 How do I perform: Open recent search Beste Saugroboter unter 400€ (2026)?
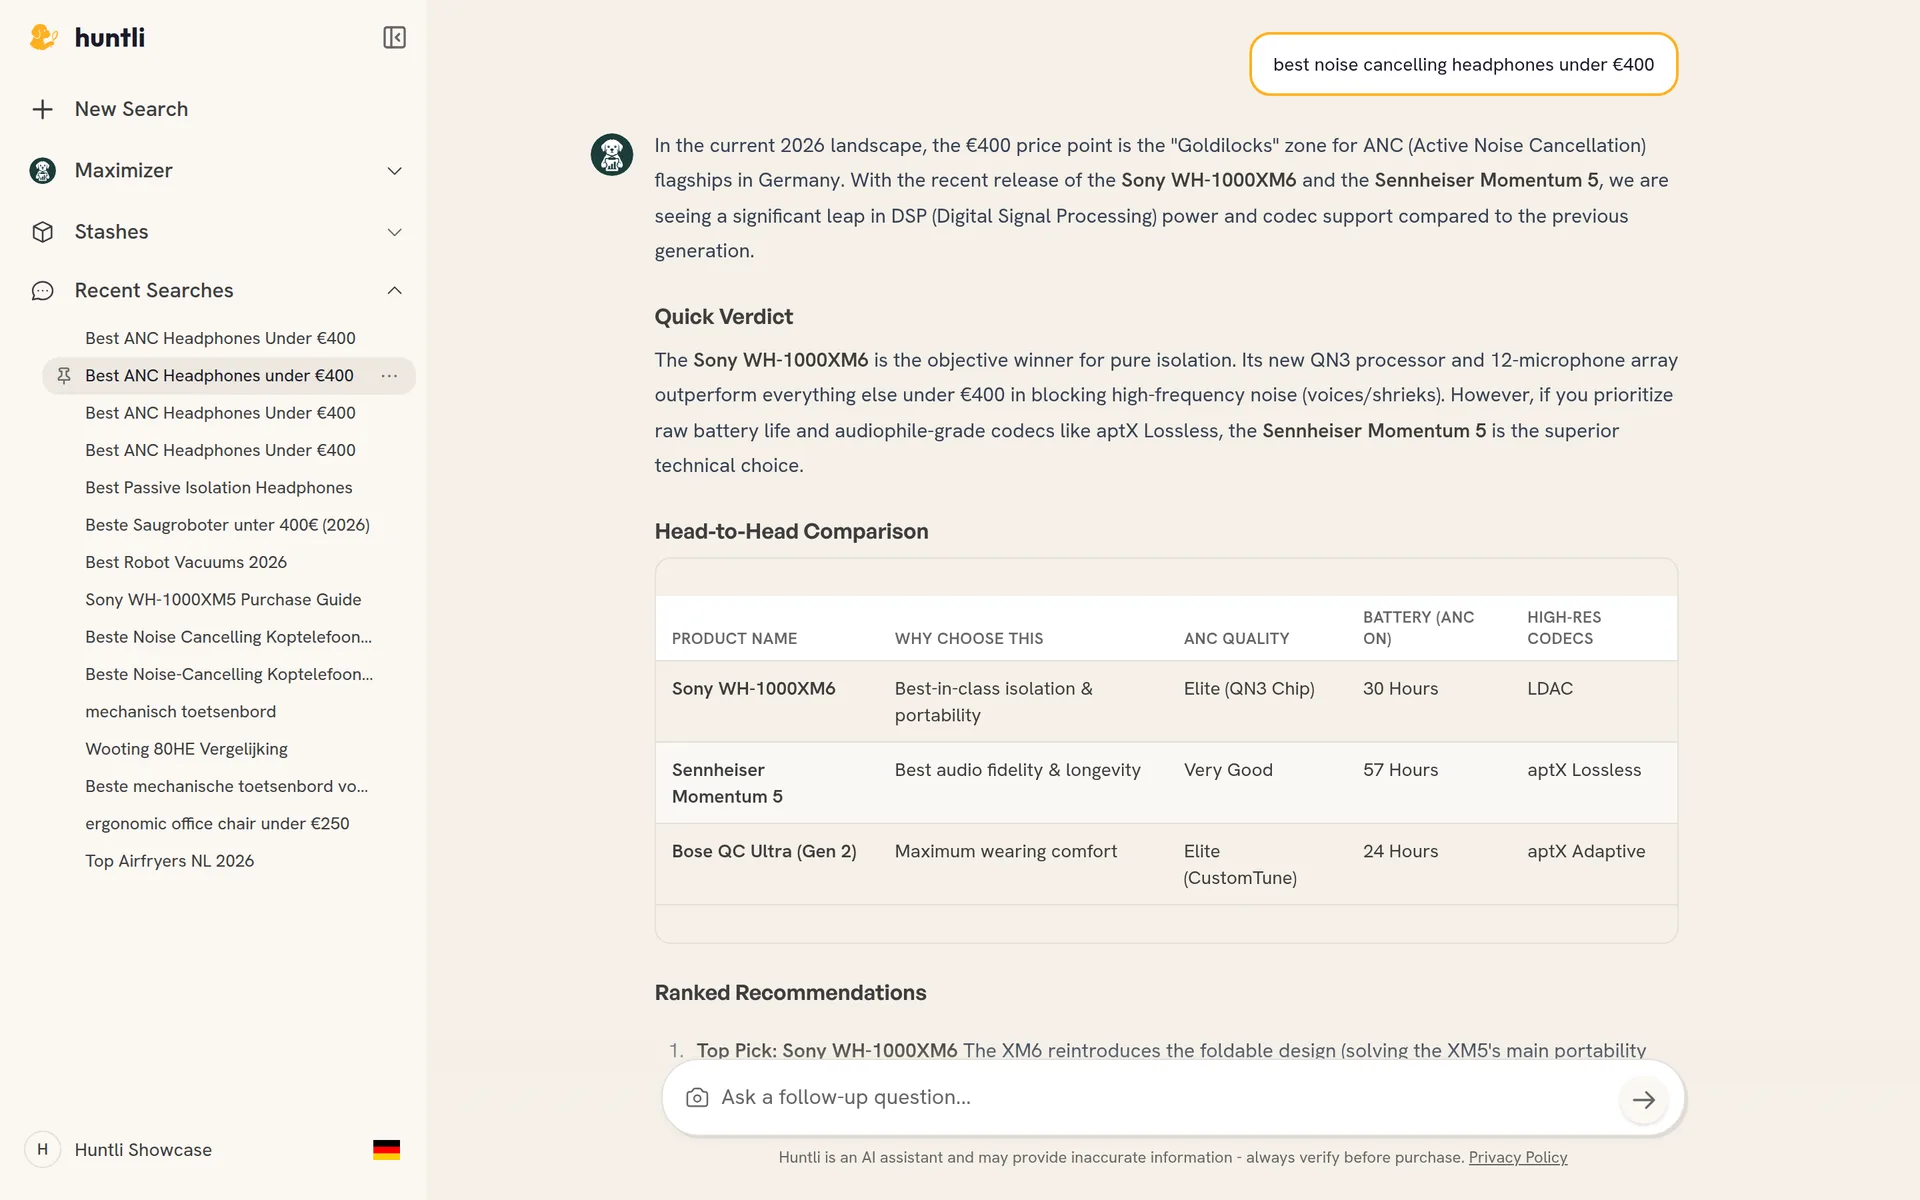(x=227, y=525)
